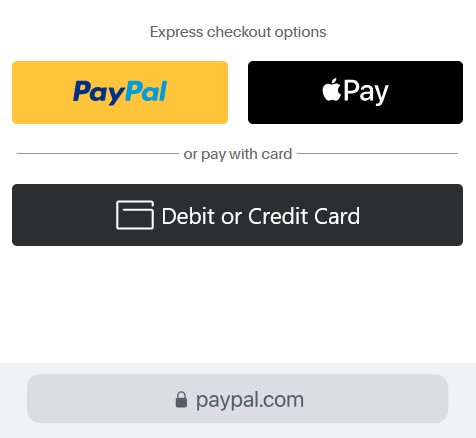Click the paypal.com URL text
This screenshot has height=438, width=476.
point(250,400)
